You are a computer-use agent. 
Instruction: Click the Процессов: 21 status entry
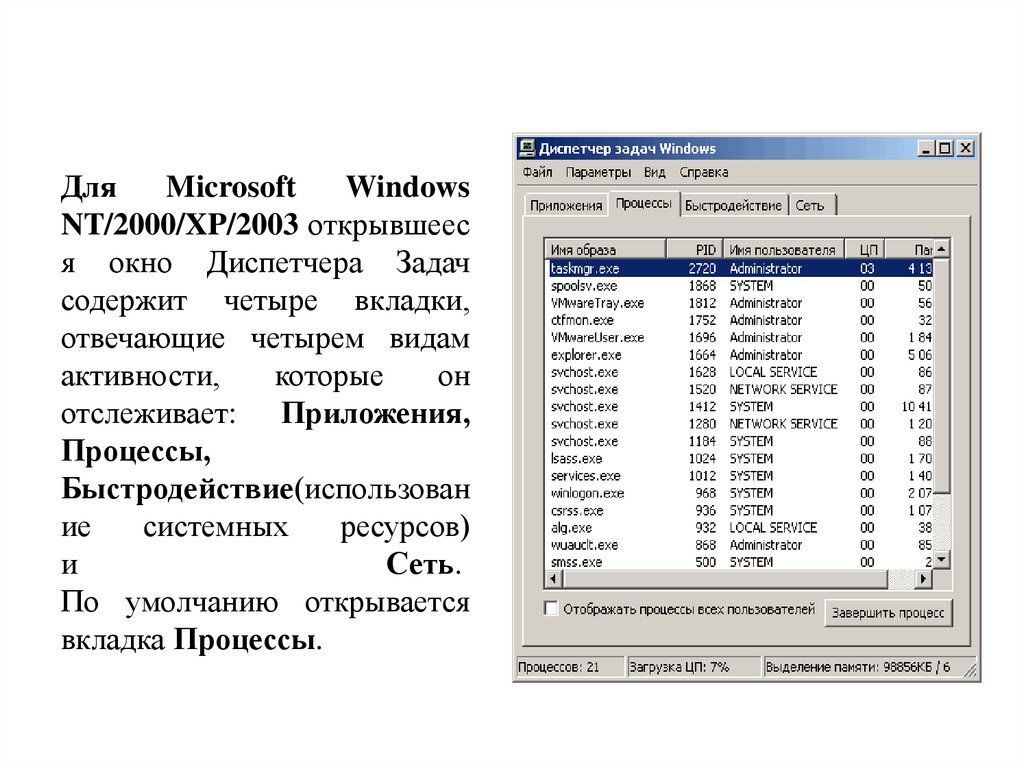click(x=569, y=667)
